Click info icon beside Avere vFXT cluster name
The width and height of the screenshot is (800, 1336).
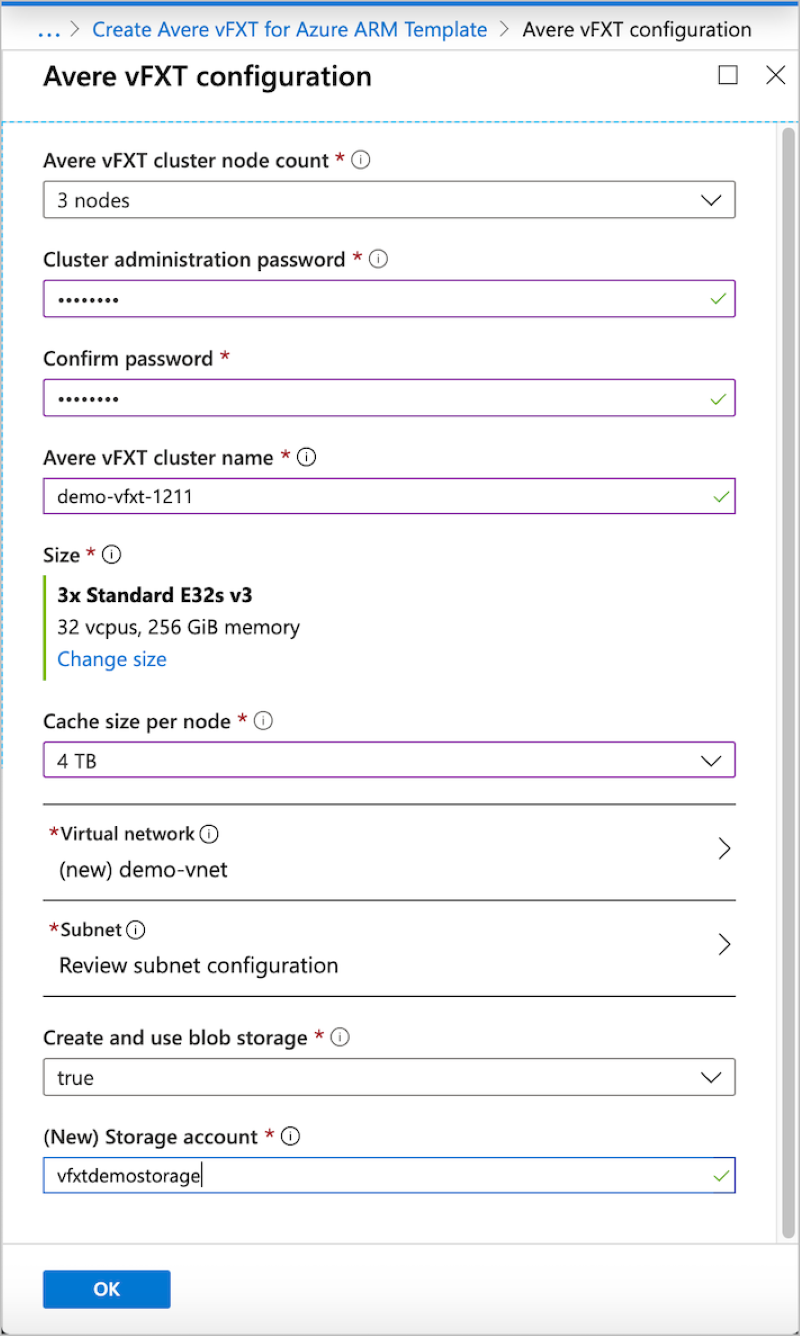click(x=307, y=457)
